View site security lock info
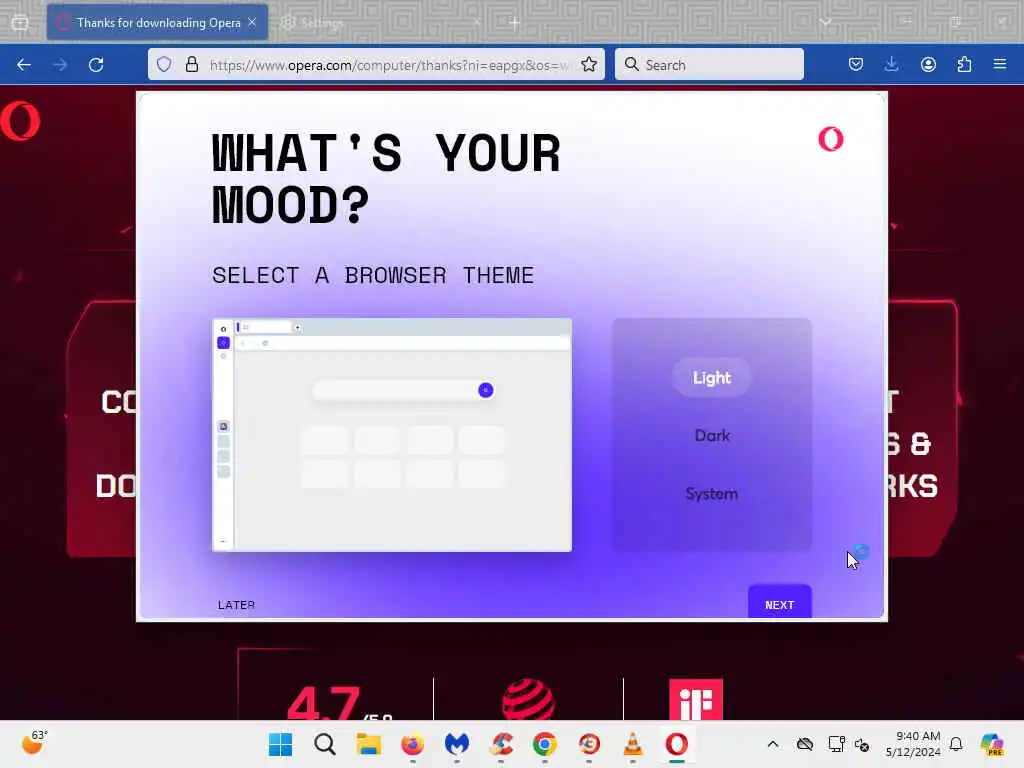The height and width of the screenshot is (768, 1024). 191,64
